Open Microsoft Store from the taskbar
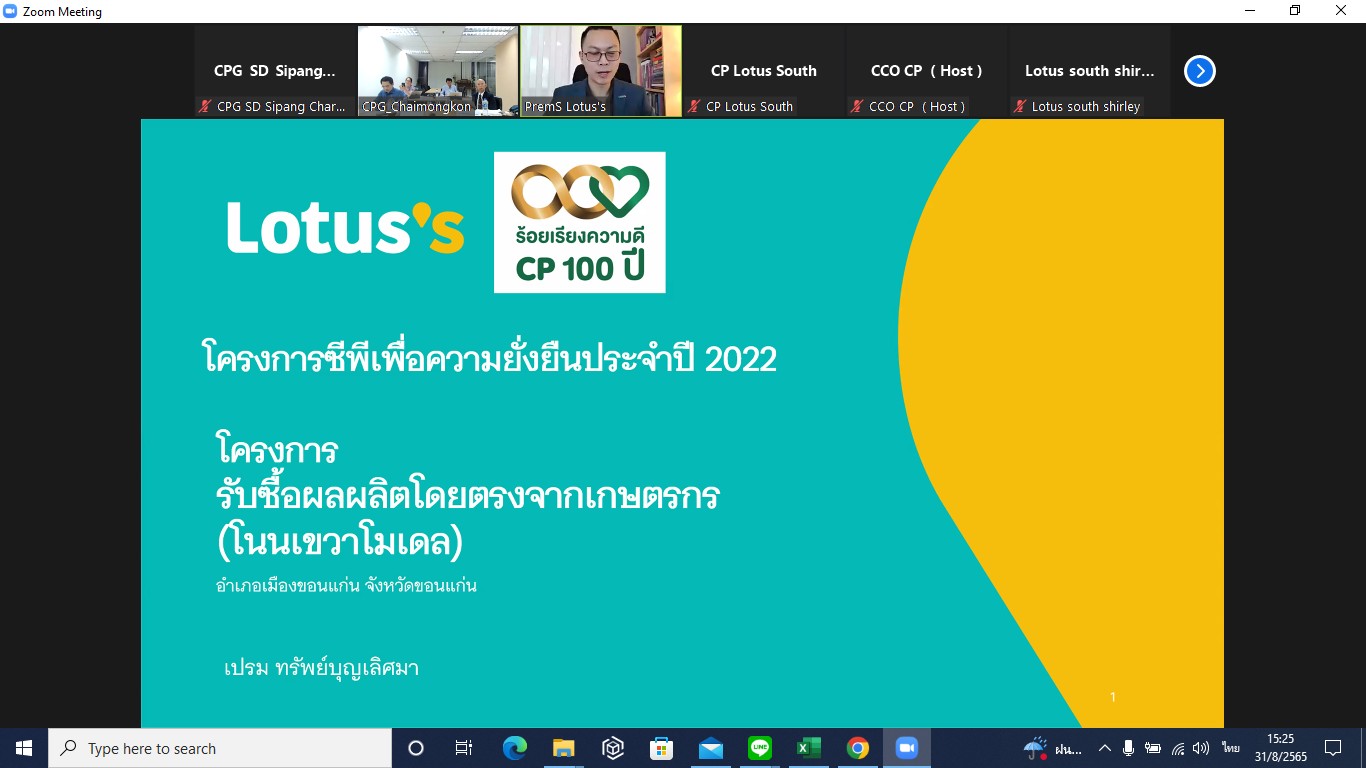The width and height of the screenshot is (1366, 768). click(662, 748)
